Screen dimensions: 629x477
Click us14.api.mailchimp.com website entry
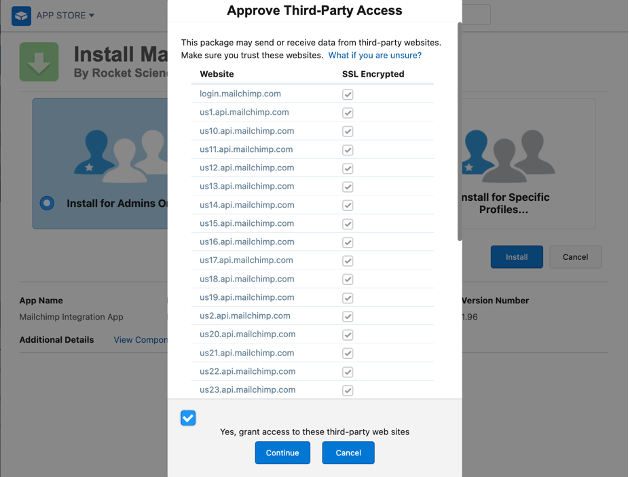(x=247, y=205)
